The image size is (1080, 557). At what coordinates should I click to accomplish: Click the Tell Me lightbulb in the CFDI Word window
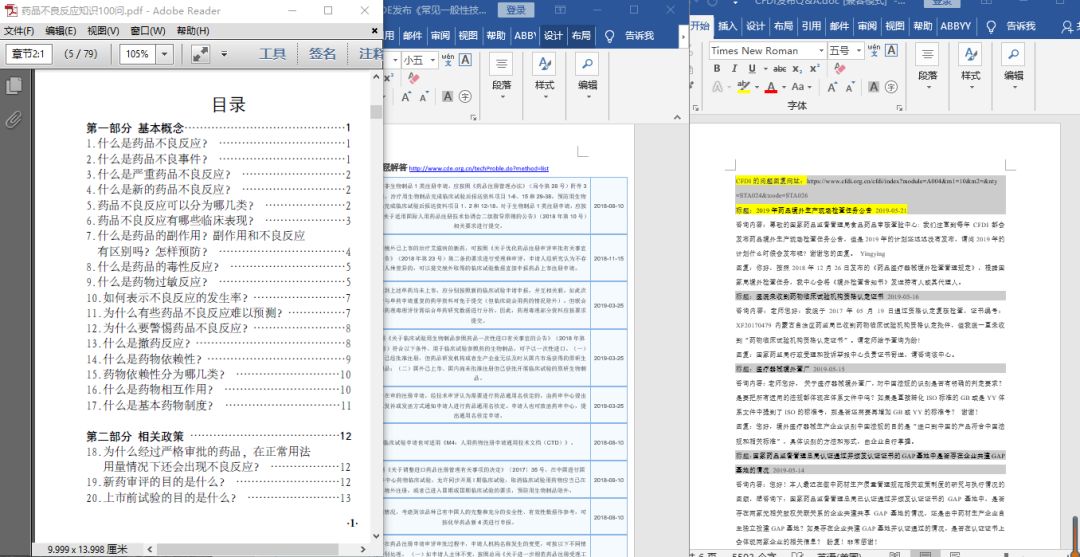[x=991, y=26]
